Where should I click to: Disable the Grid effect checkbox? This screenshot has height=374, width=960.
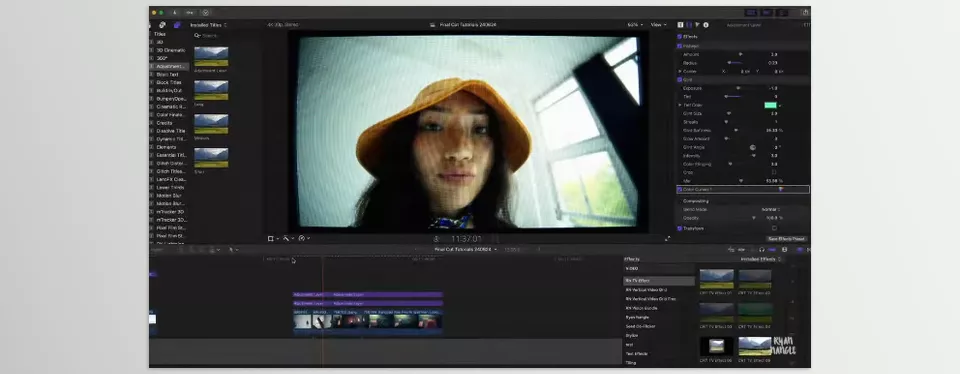(x=680, y=80)
